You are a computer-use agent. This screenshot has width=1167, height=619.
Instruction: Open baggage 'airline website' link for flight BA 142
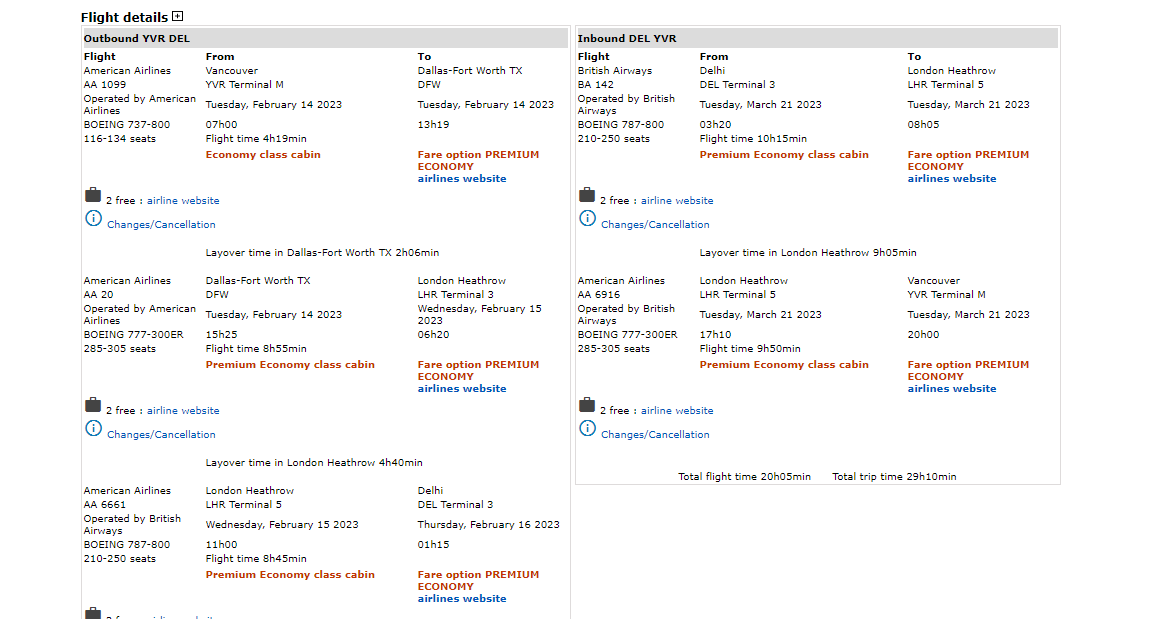[677, 201]
